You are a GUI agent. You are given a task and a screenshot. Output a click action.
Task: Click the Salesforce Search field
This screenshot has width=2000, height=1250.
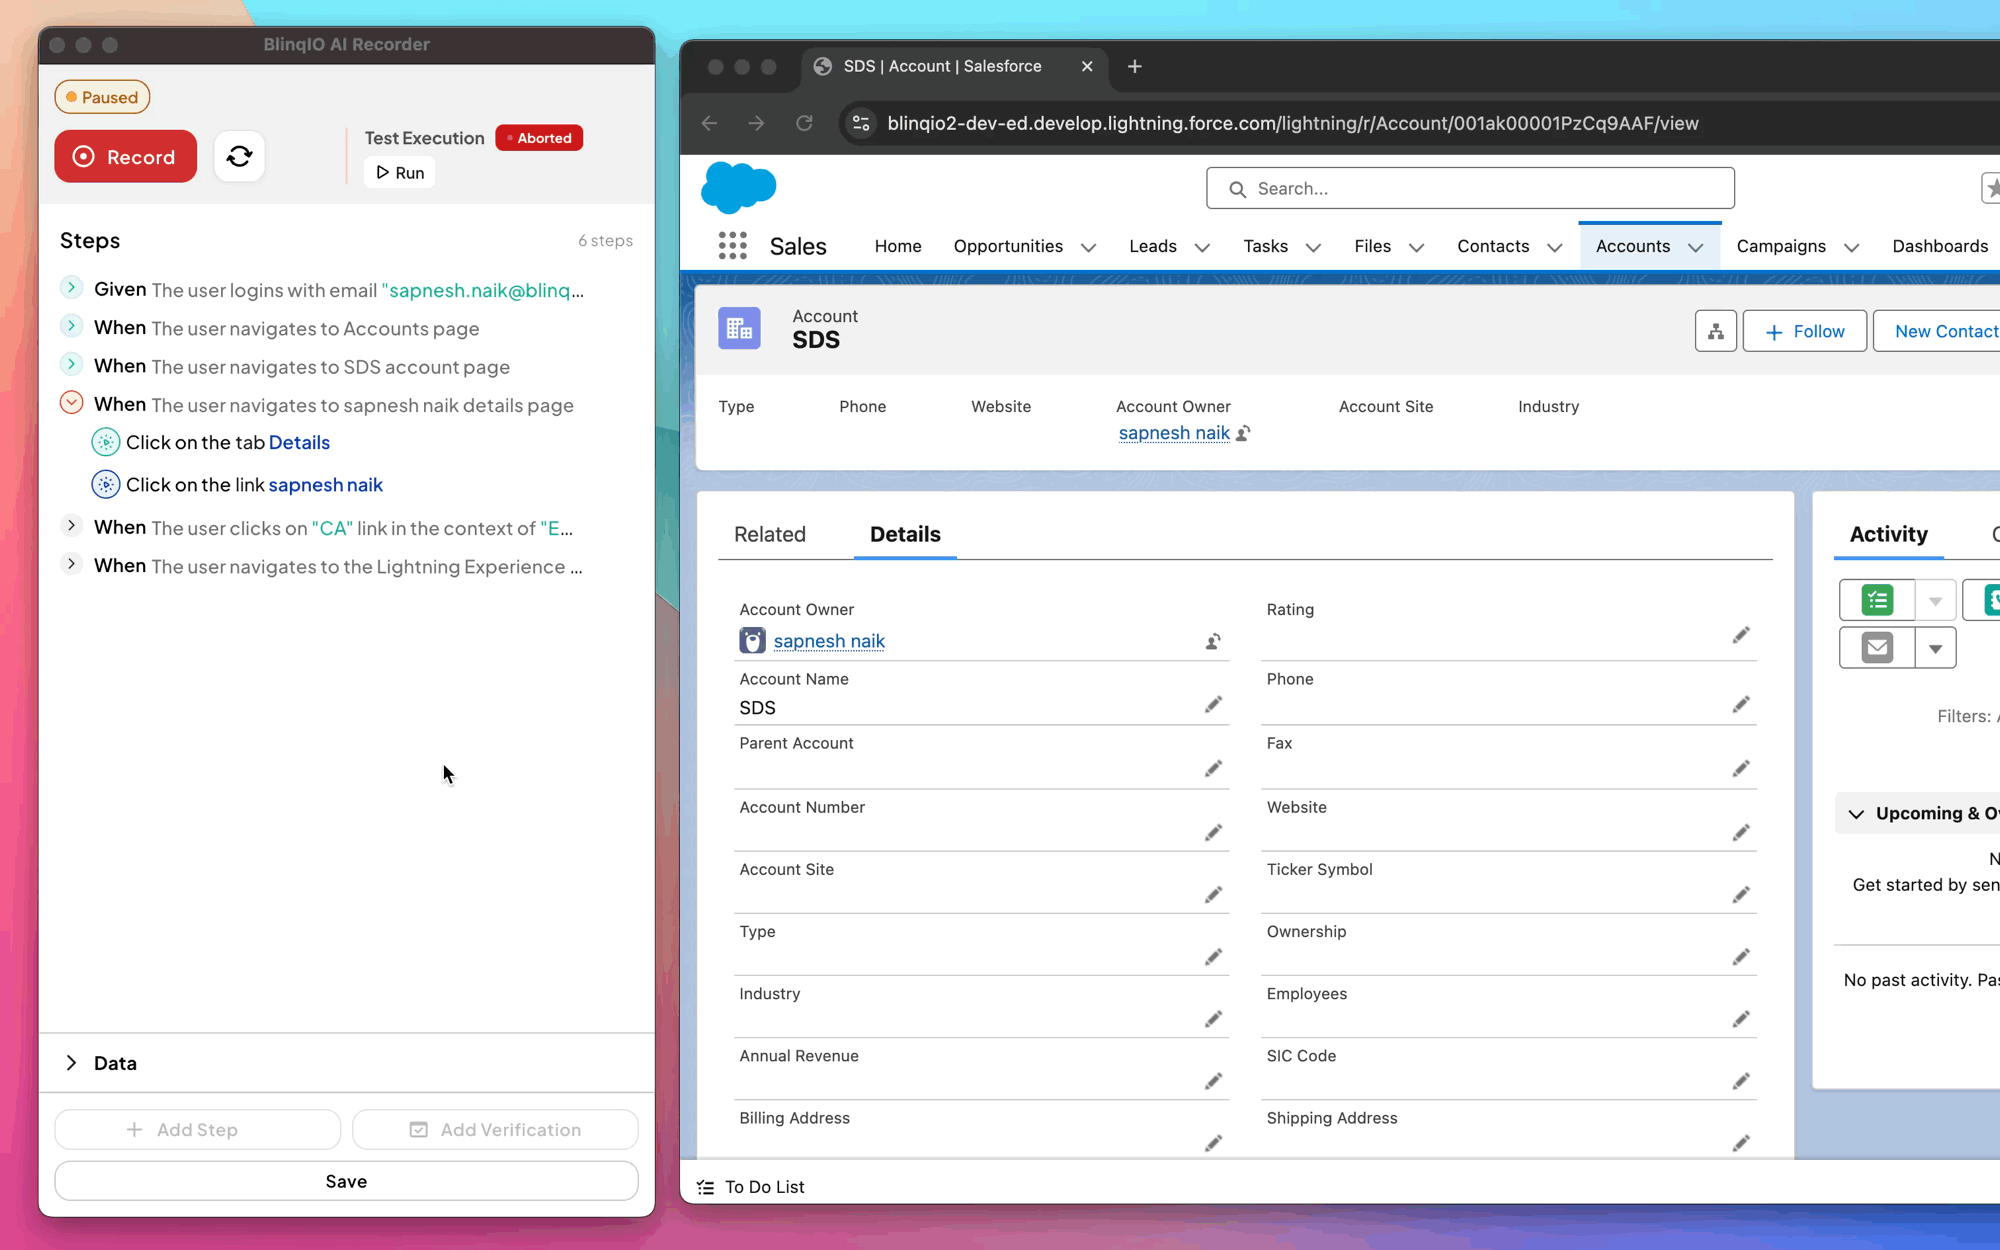tap(1470, 189)
